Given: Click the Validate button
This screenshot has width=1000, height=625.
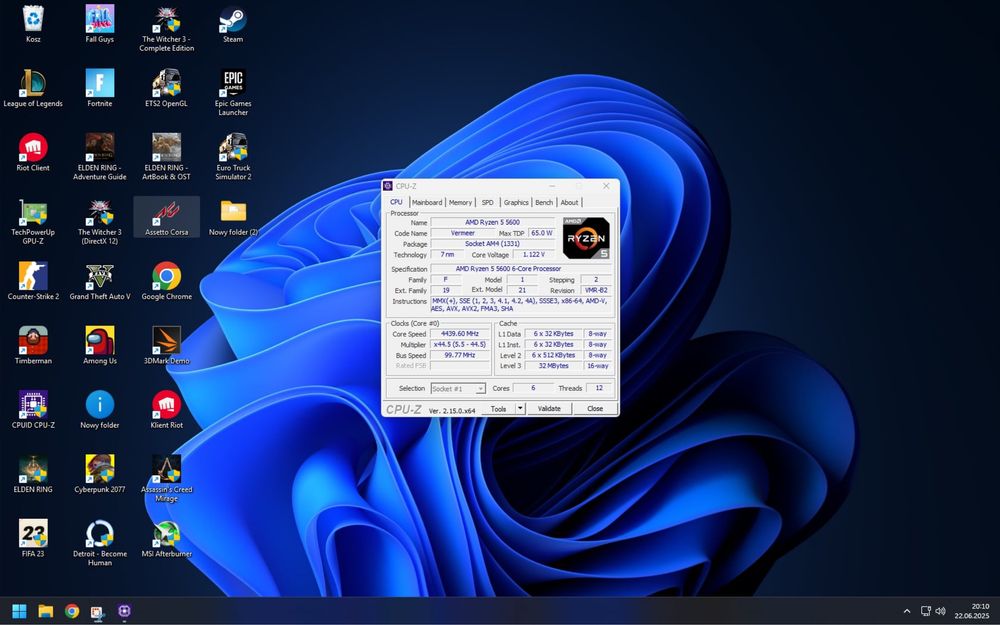Looking at the screenshot, I should coord(549,409).
